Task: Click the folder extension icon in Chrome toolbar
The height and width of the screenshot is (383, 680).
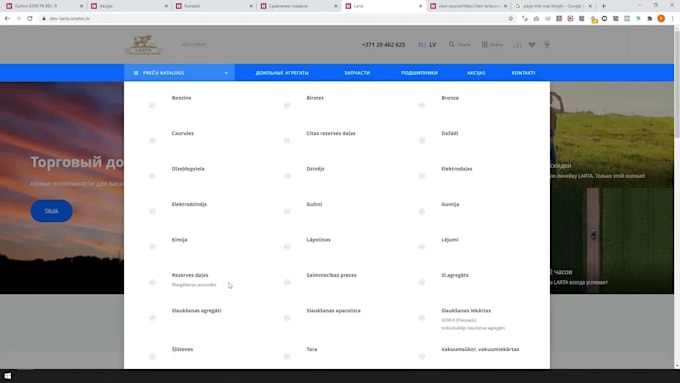Action: 594,19
